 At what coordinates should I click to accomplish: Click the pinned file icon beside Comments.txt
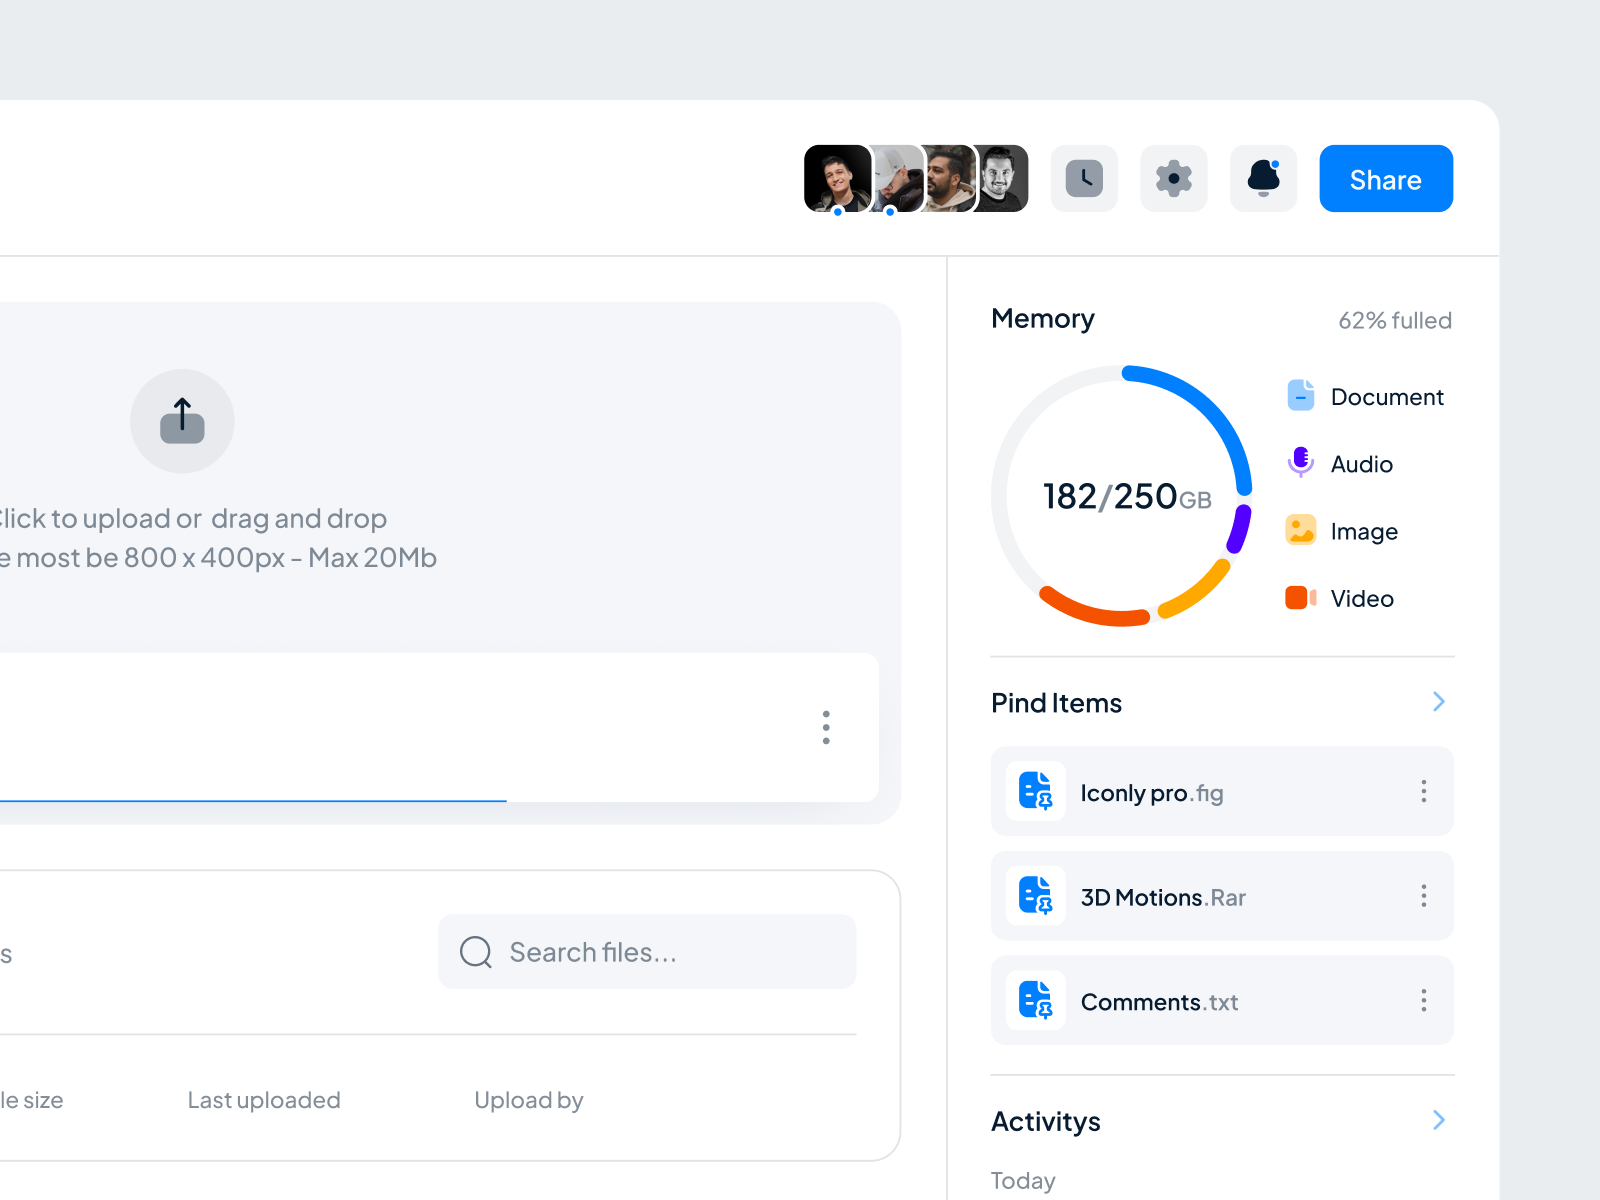click(x=1036, y=1000)
